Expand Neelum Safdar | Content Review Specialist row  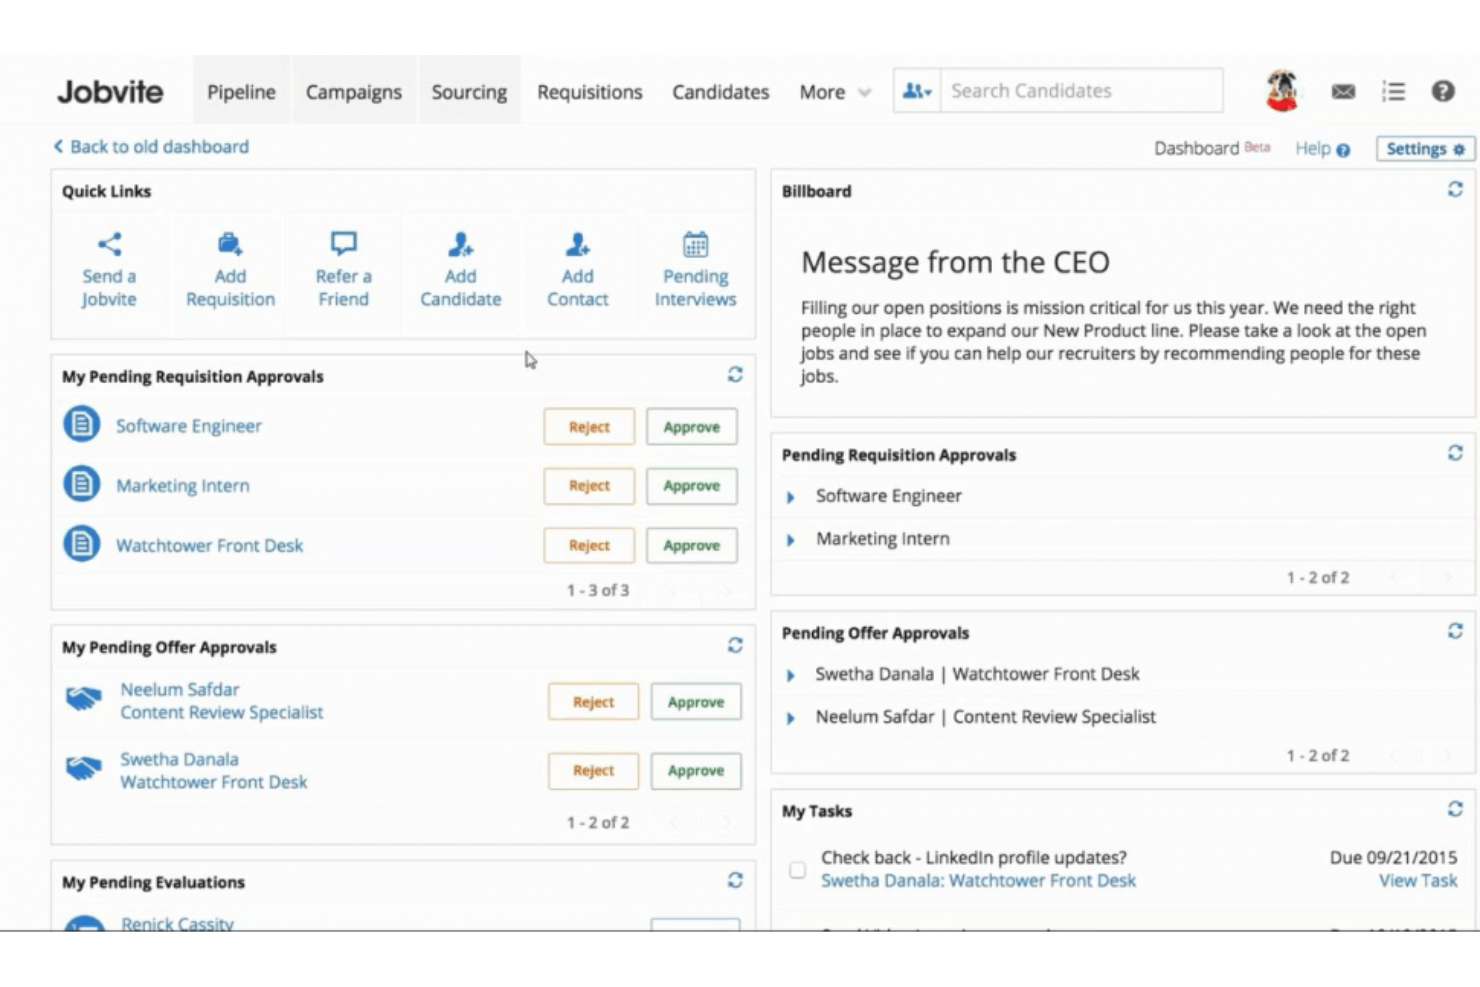click(x=791, y=718)
